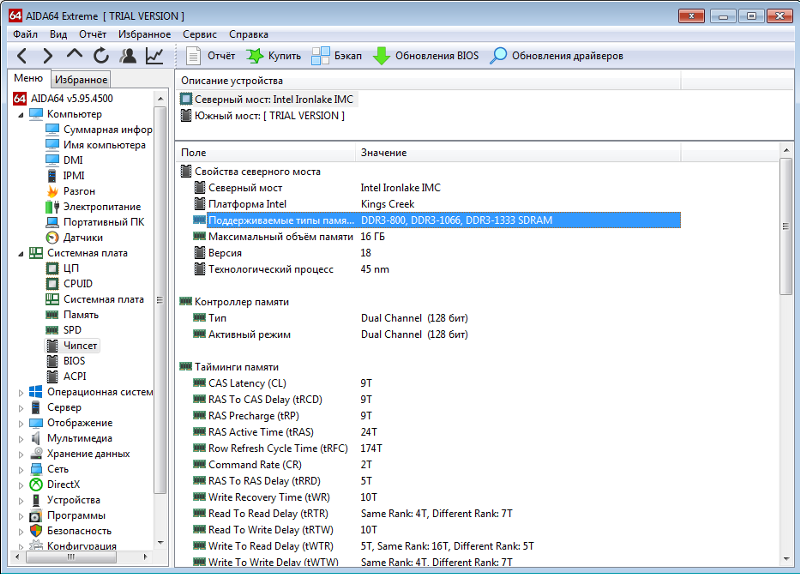Switch to the Избранное tab
800x574 pixels.
pyautogui.click(x=81, y=79)
